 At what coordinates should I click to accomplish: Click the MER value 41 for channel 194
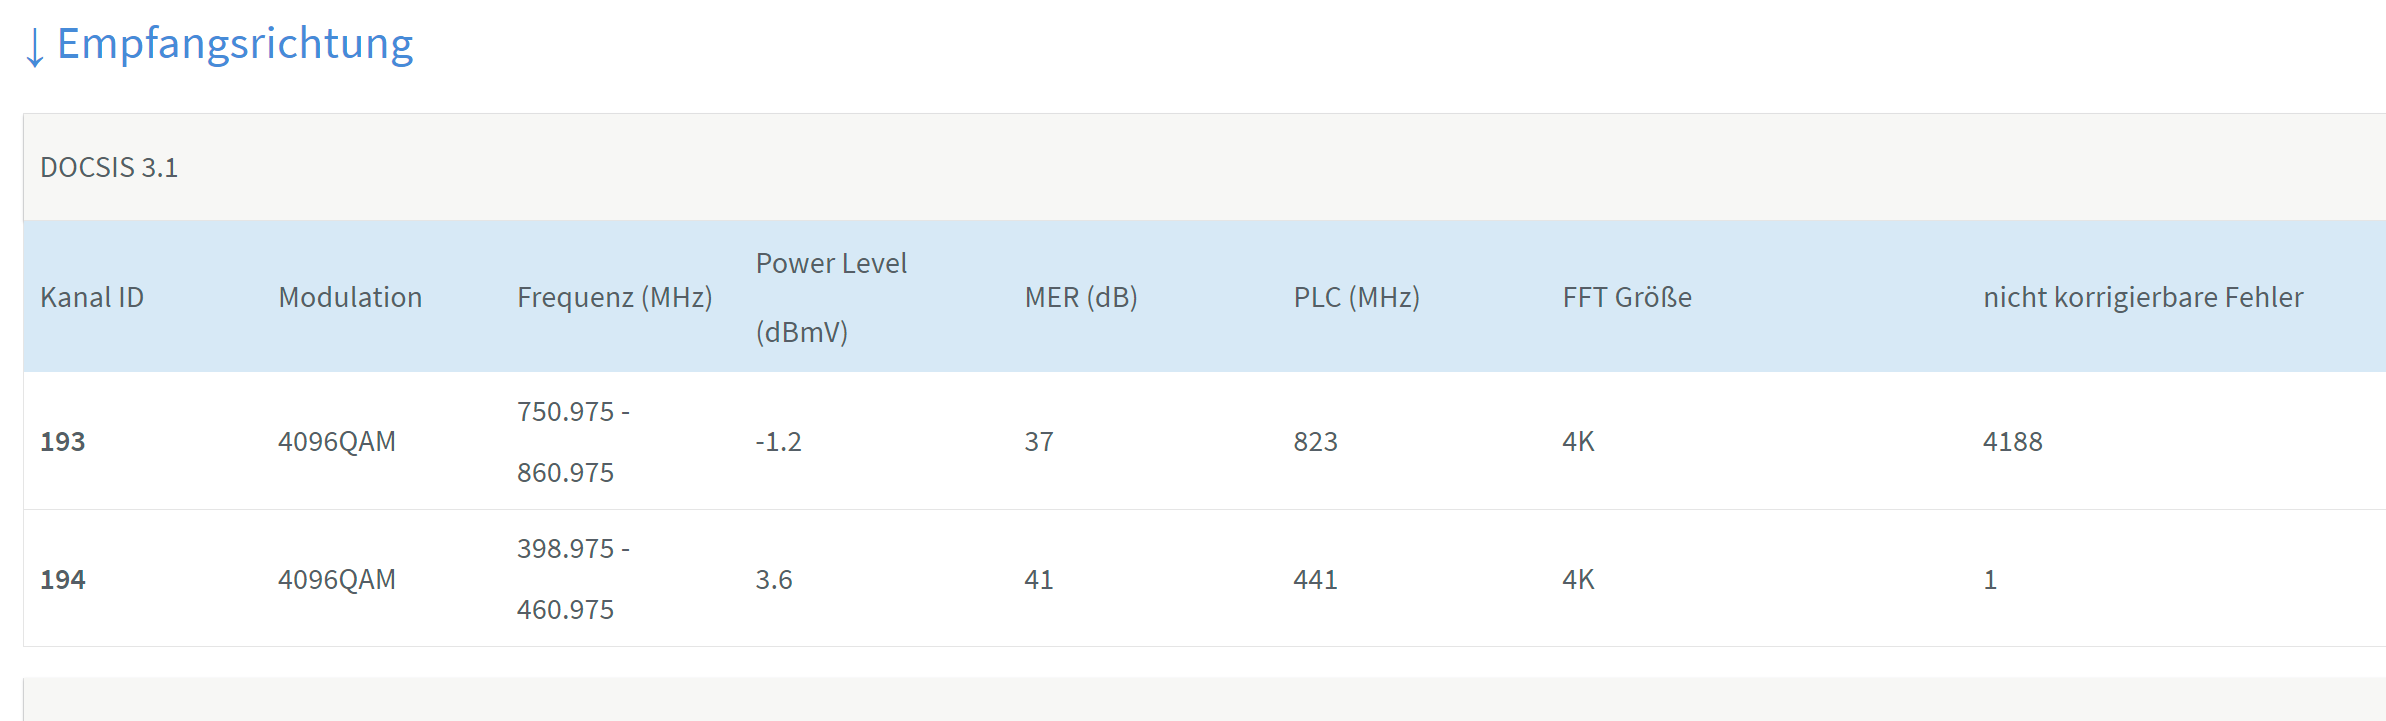pyautogui.click(x=1039, y=579)
